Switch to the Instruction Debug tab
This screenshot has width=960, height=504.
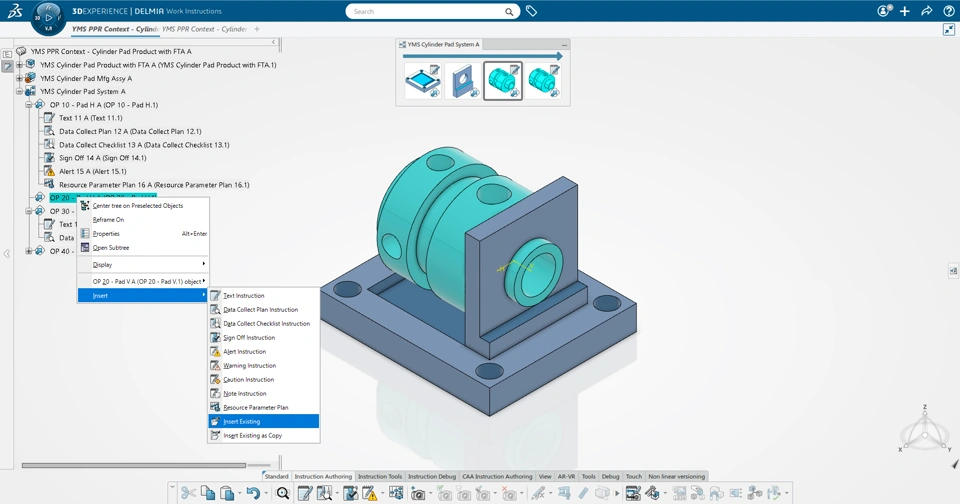pyautogui.click(x=432, y=476)
